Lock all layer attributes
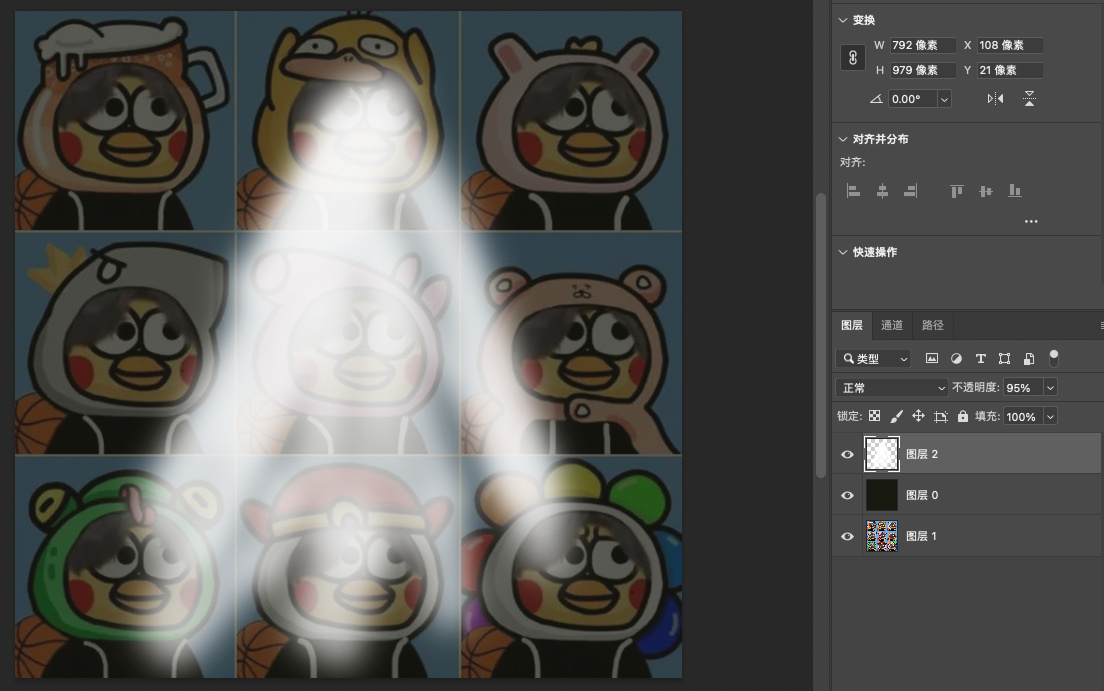This screenshot has width=1104, height=691. [x=962, y=416]
